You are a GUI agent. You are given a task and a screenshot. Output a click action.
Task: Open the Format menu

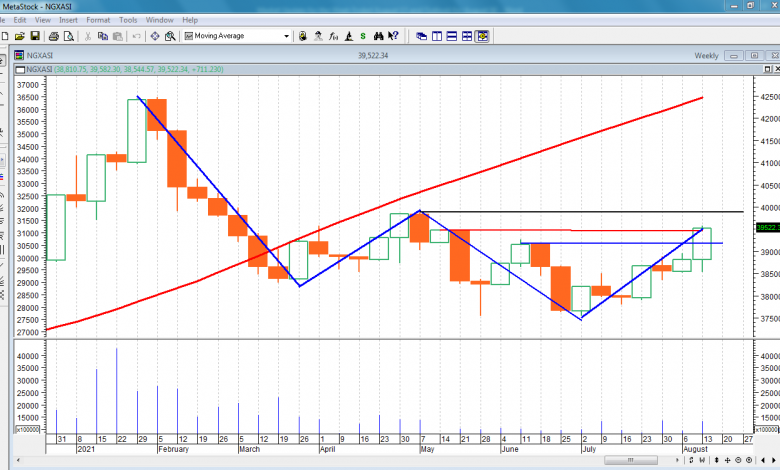click(98, 19)
